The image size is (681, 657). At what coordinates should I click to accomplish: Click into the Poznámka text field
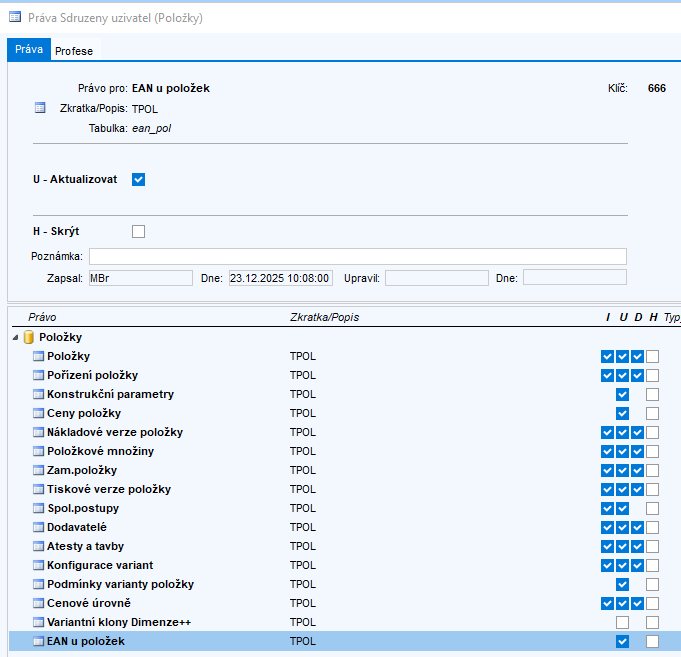[x=357, y=256]
